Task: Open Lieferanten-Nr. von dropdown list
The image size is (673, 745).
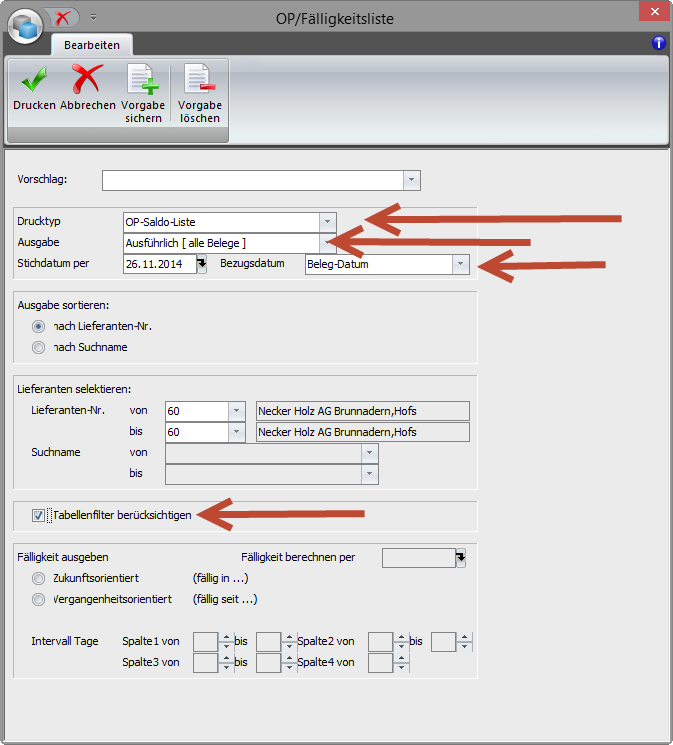Action: (237, 411)
